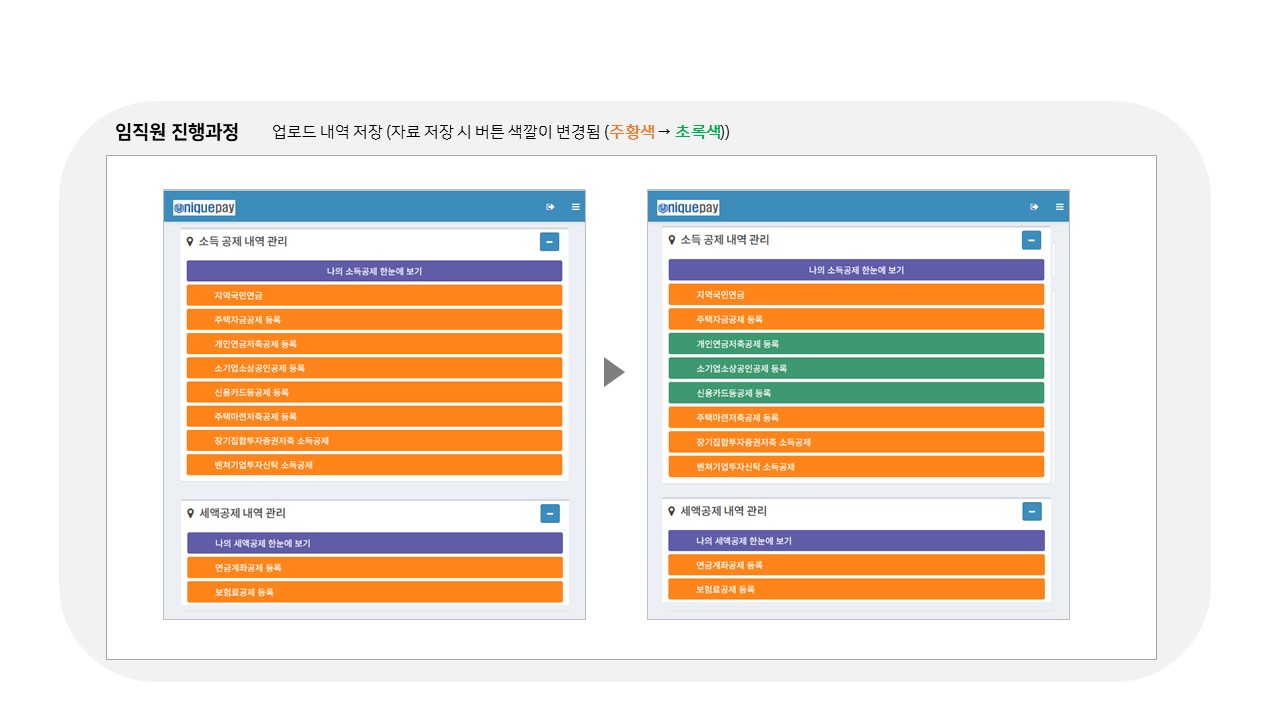Click the uniquepay logo on the left screen
Viewport: 1280px width, 720px height.
click(x=204, y=207)
